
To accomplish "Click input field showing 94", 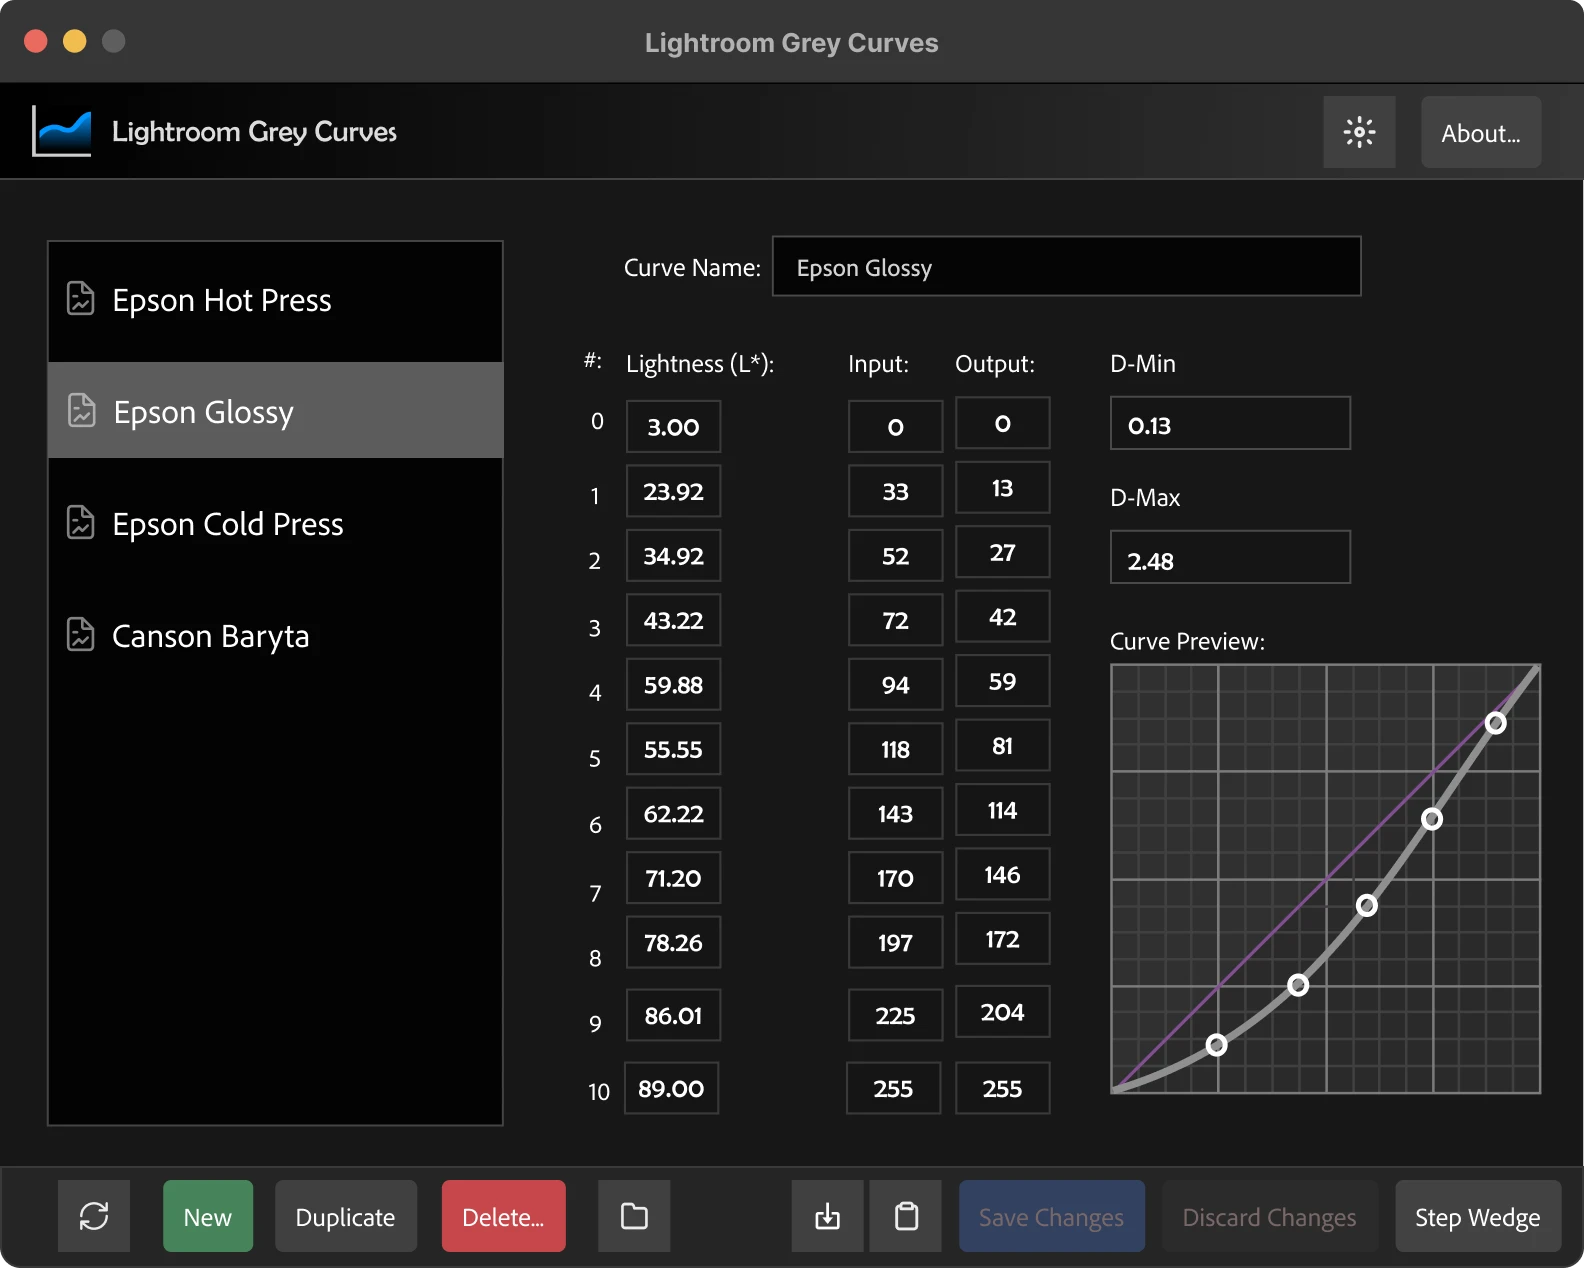I will (895, 685).
